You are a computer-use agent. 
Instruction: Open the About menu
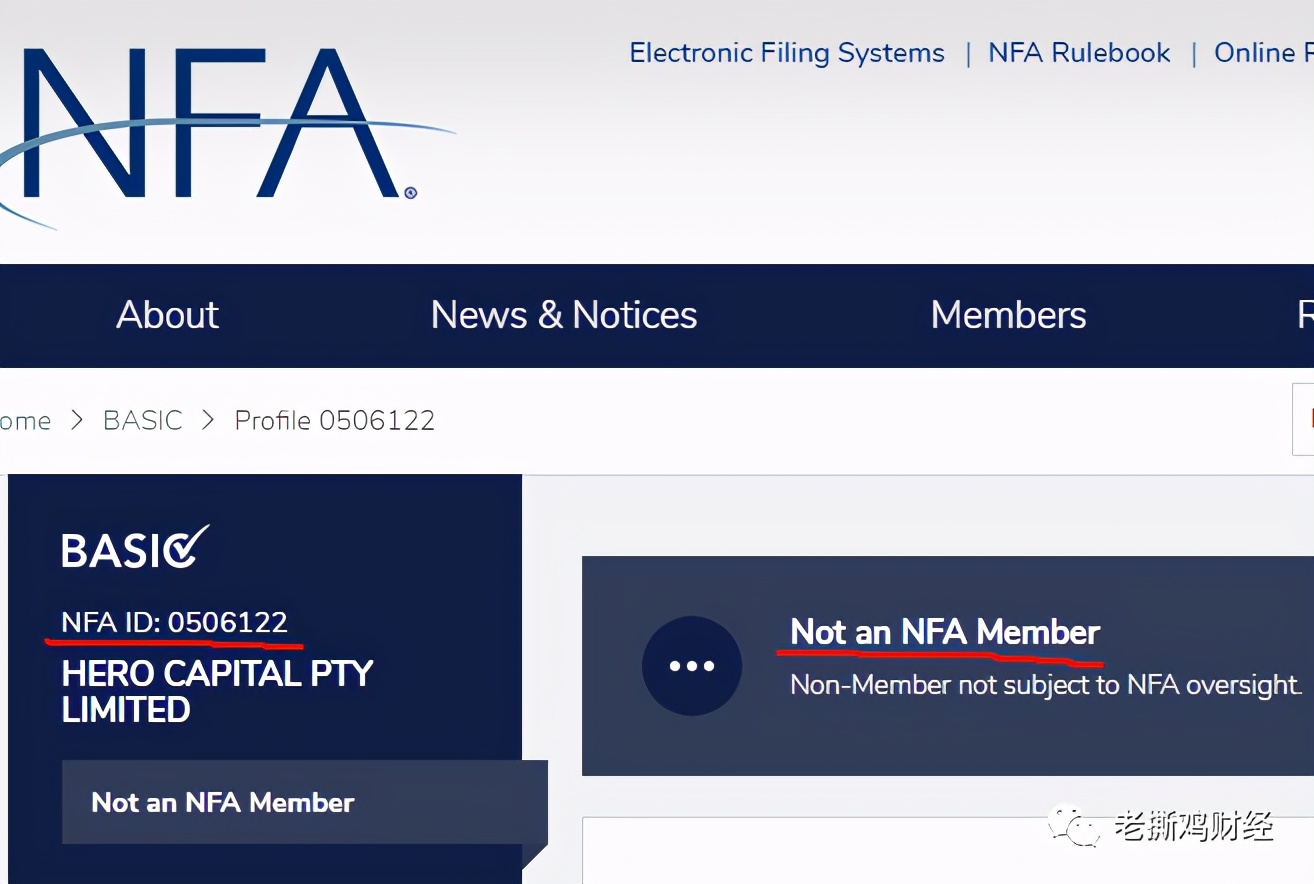(x=167, y=315)
